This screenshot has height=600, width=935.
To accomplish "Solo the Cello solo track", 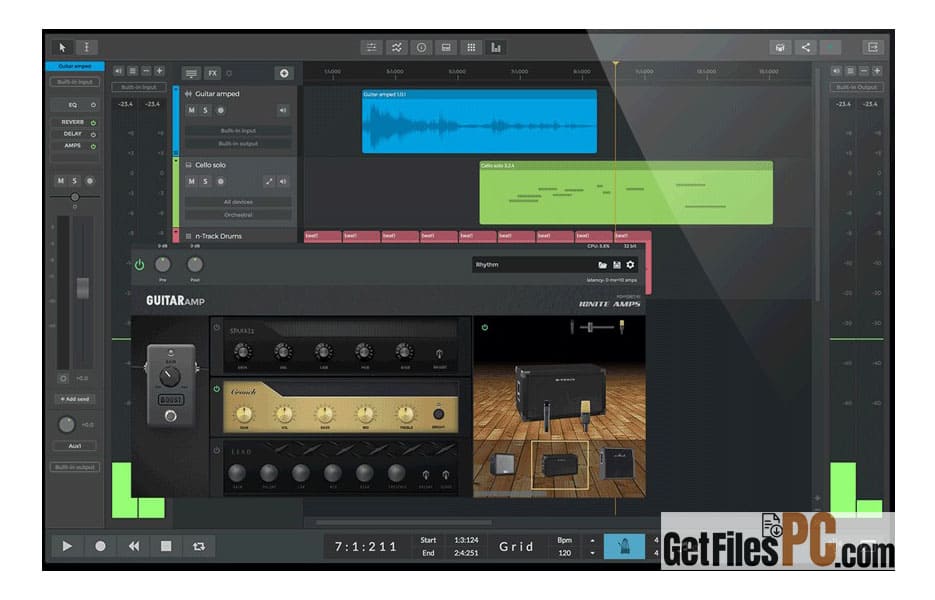I will pyautogui.click(x=205, y=181).
